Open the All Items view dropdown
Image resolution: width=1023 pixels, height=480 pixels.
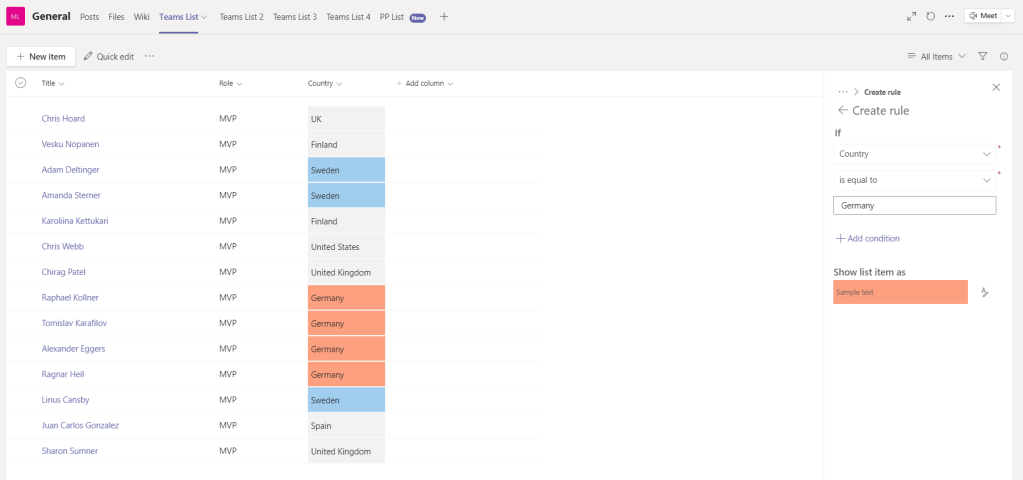tap(936, 57)
